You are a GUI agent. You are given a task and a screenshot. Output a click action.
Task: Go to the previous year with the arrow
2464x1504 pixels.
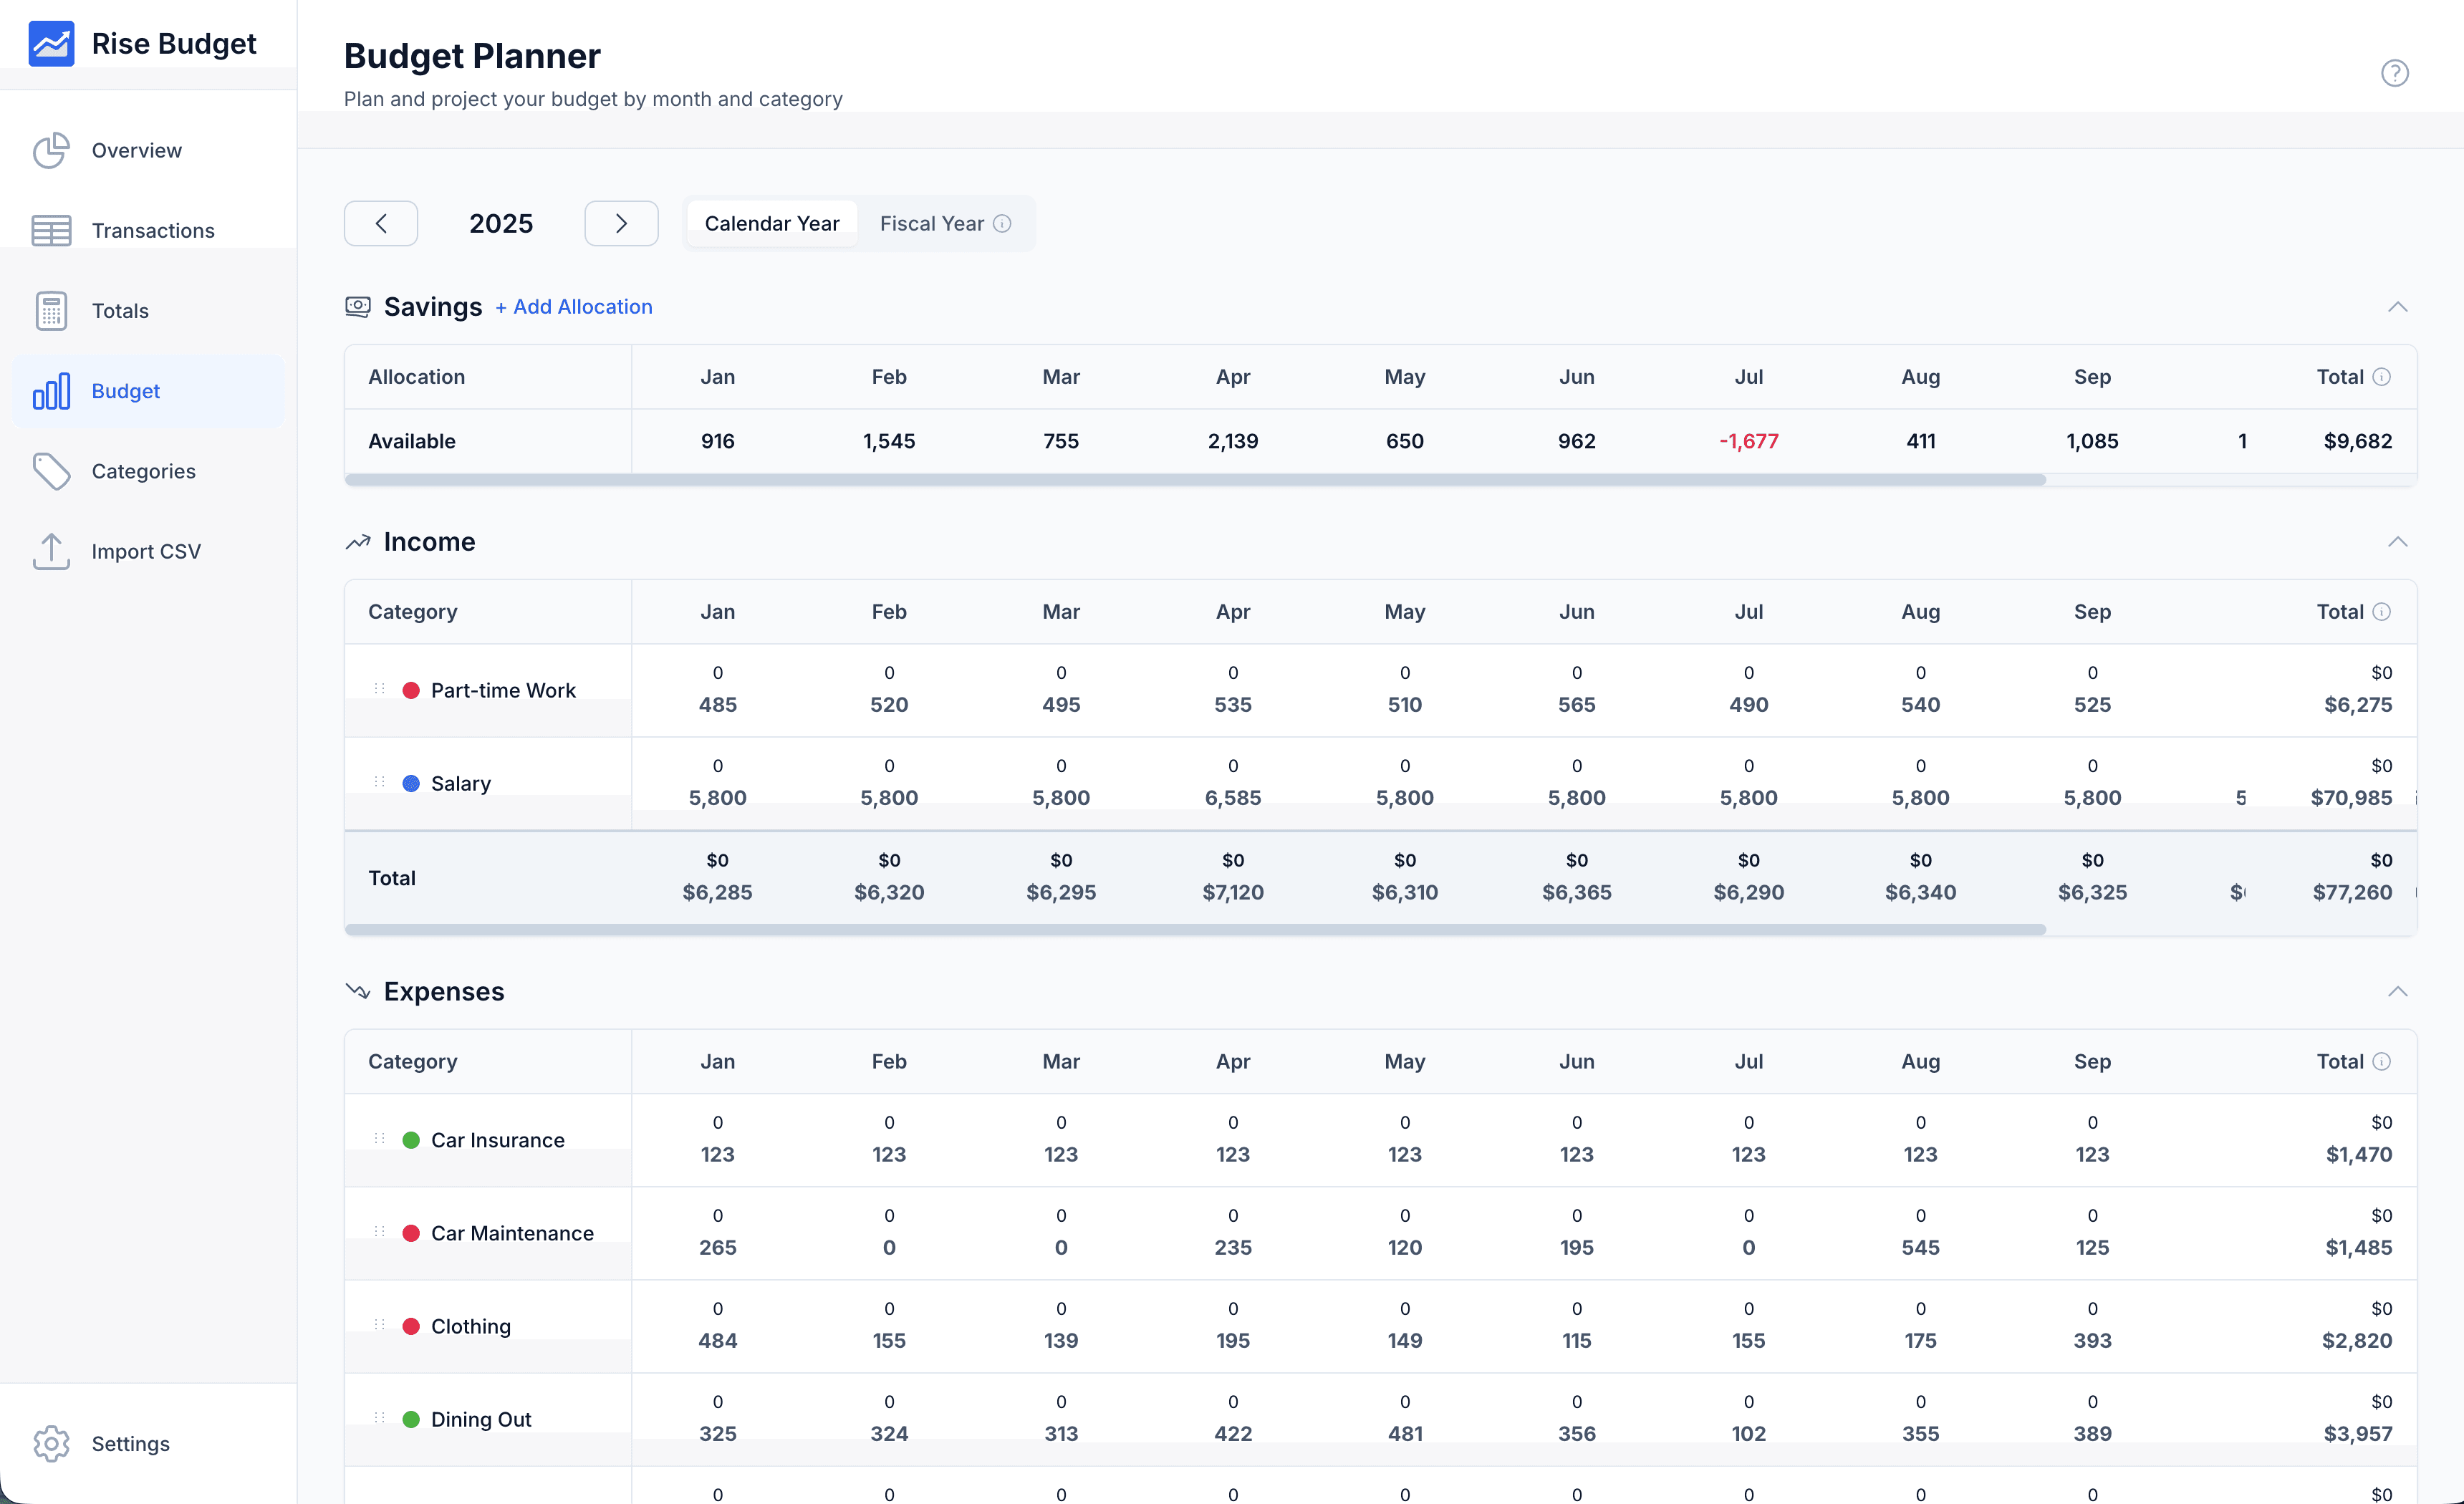[x=381, y=224]
